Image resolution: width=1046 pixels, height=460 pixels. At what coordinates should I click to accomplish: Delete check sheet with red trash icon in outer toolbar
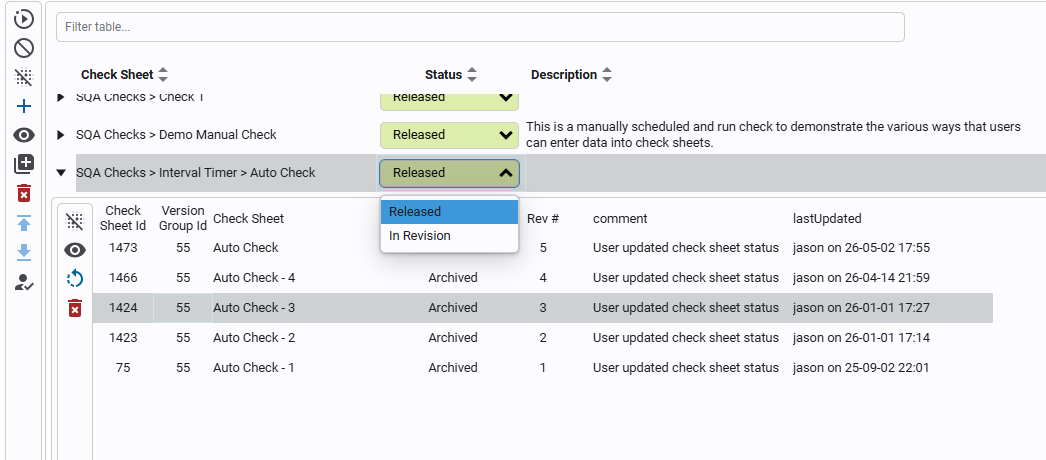click(23, 193)
